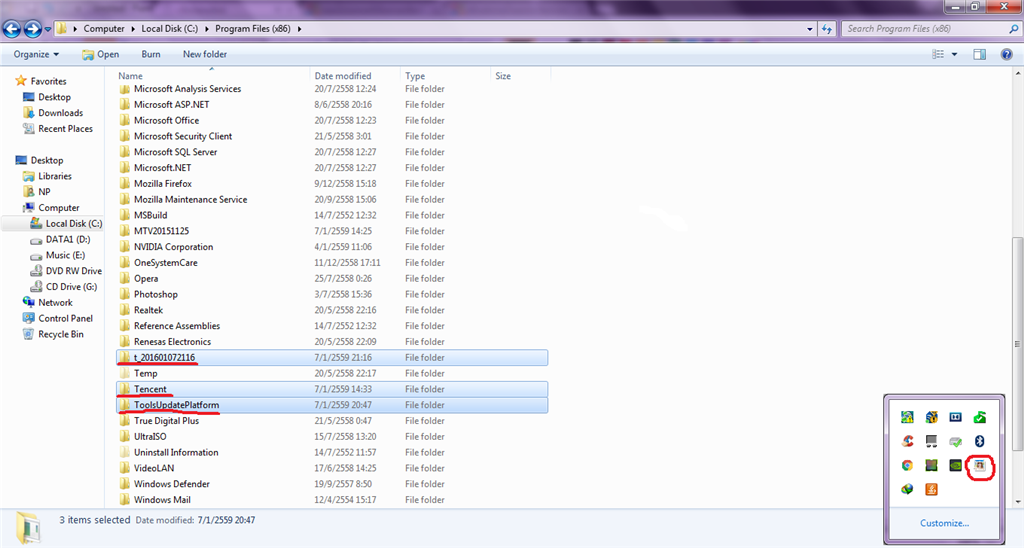Click the printer with green check tray icon
The height and width of the screenshot is (548, 1024).
955,442
